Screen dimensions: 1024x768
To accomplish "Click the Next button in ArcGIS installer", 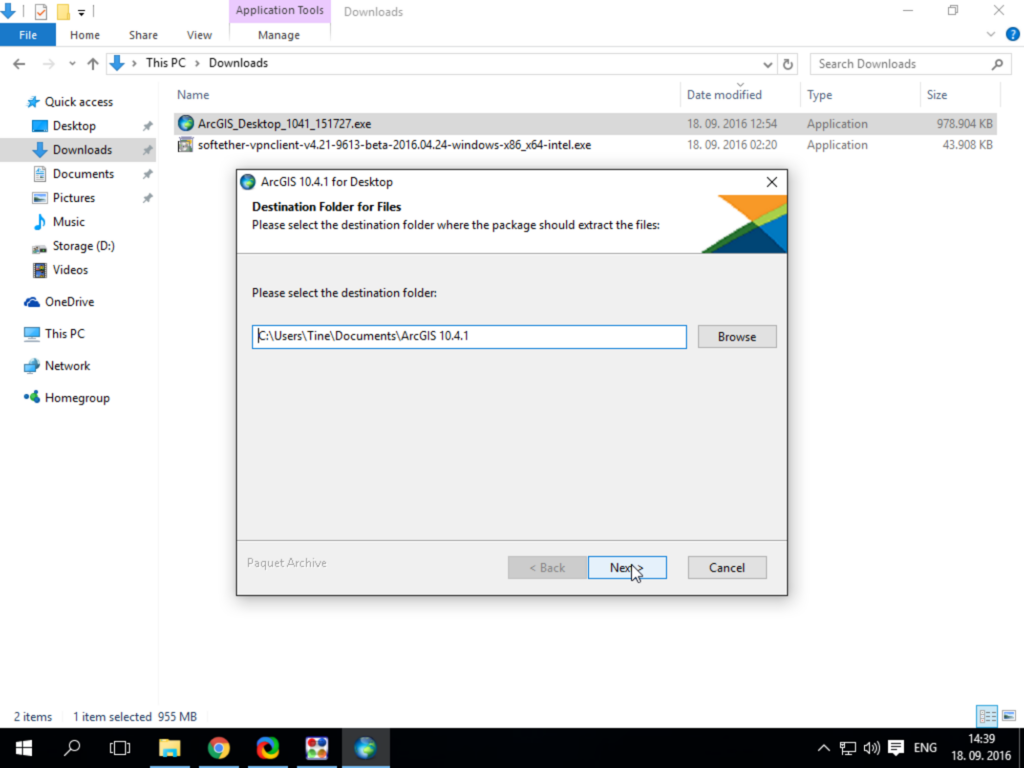I will pos(627,568).
